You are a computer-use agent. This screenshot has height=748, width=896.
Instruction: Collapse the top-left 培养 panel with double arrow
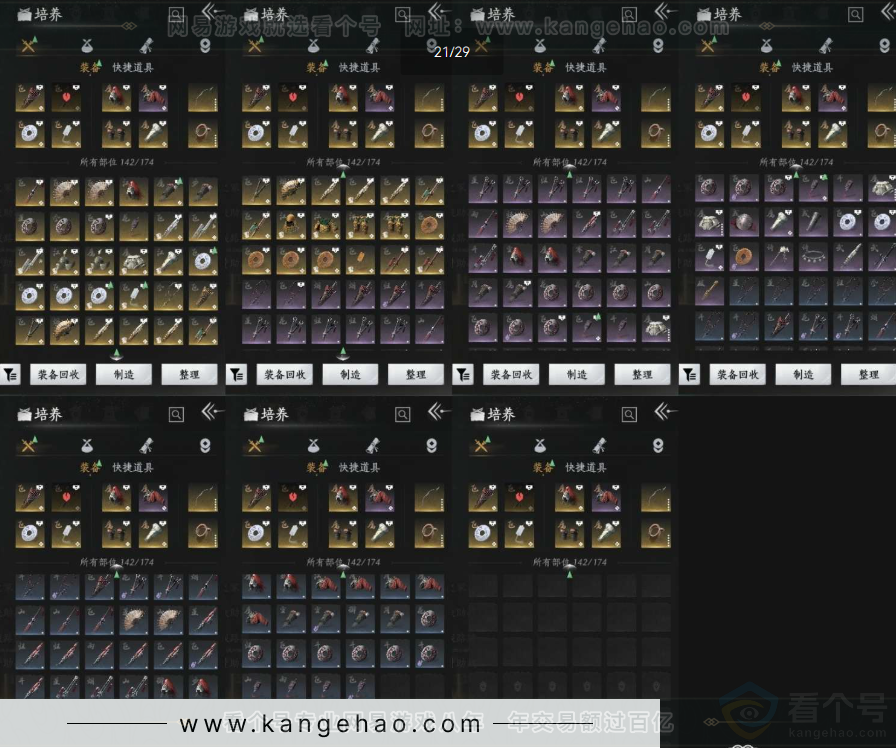211,11
